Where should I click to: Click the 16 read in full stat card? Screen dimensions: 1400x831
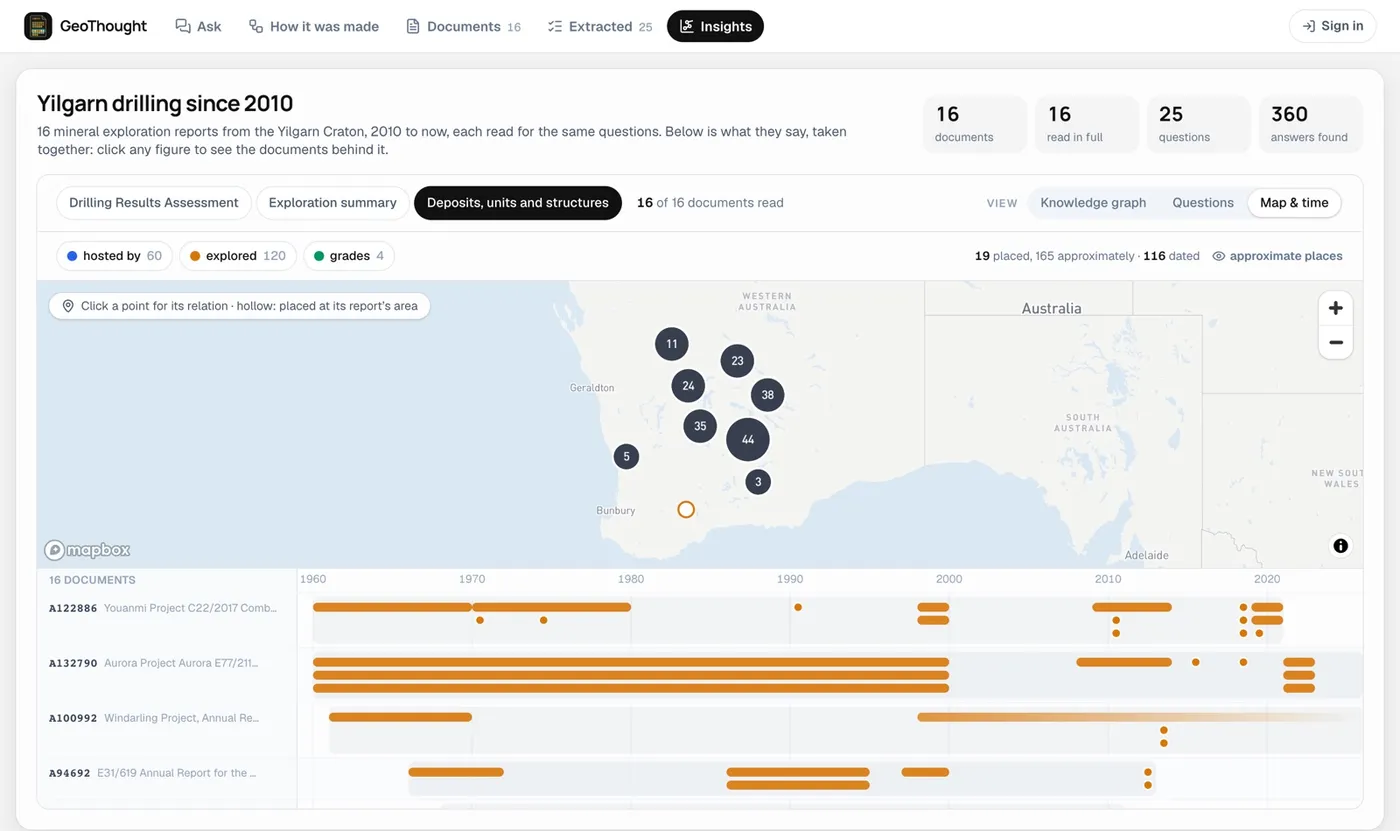pos(1087,124)
